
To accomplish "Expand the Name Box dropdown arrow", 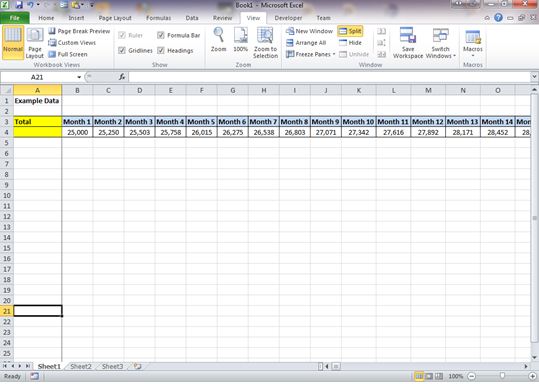I will [79, 77].
